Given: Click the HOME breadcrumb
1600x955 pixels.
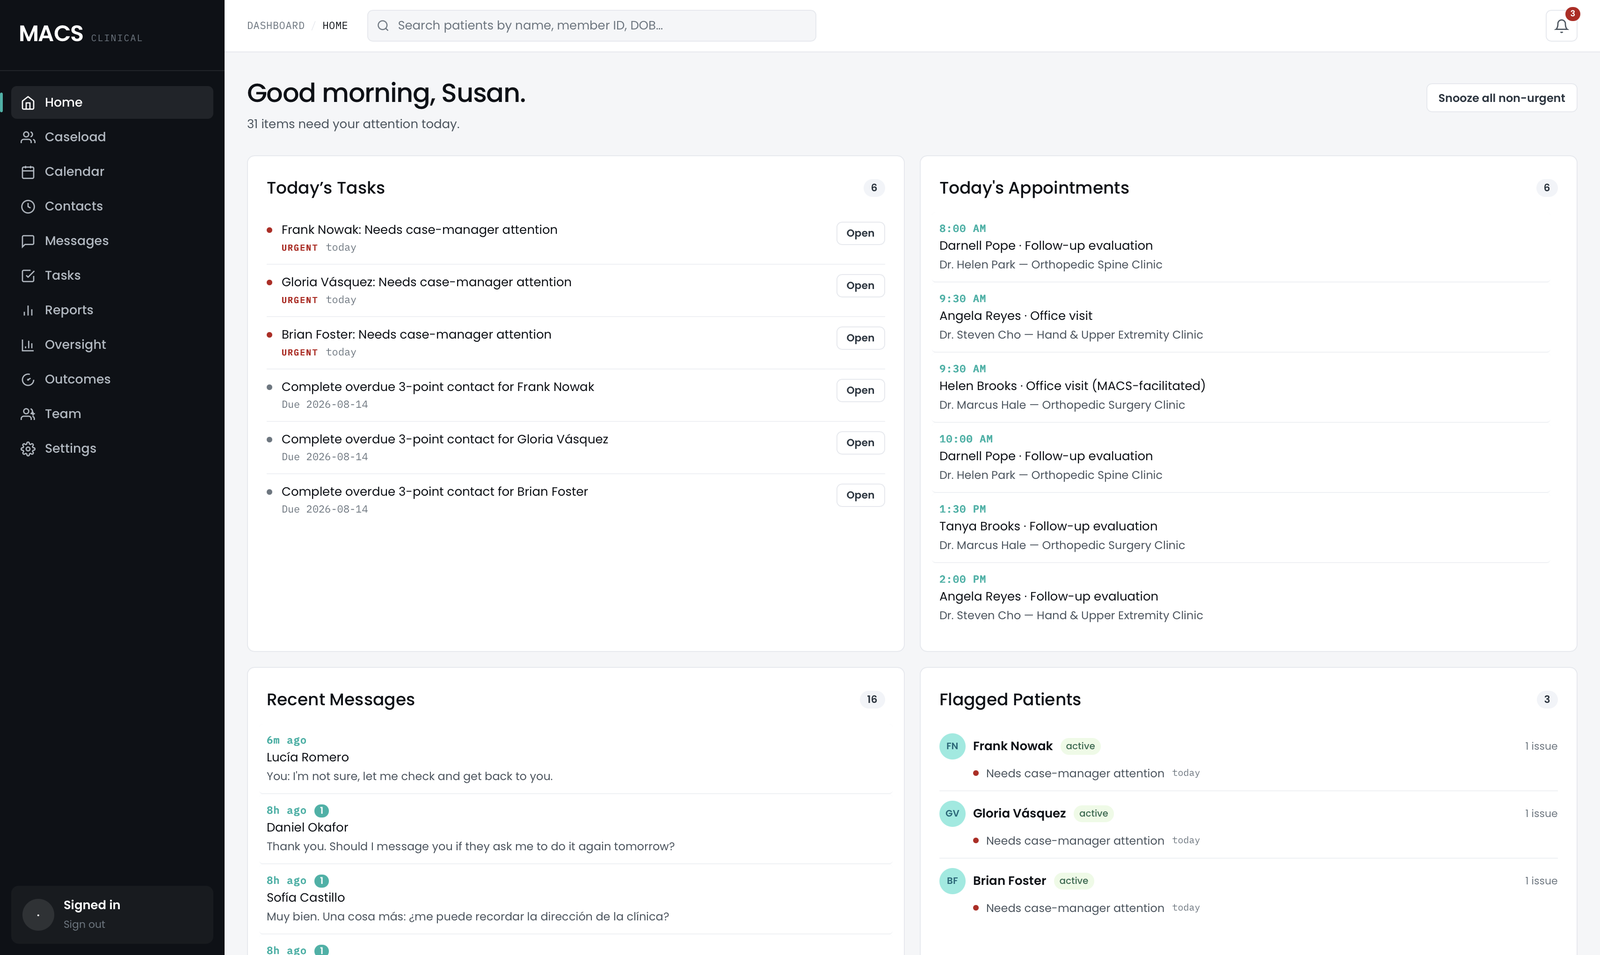Looking at the screenshot, I should tap(335, 26).
